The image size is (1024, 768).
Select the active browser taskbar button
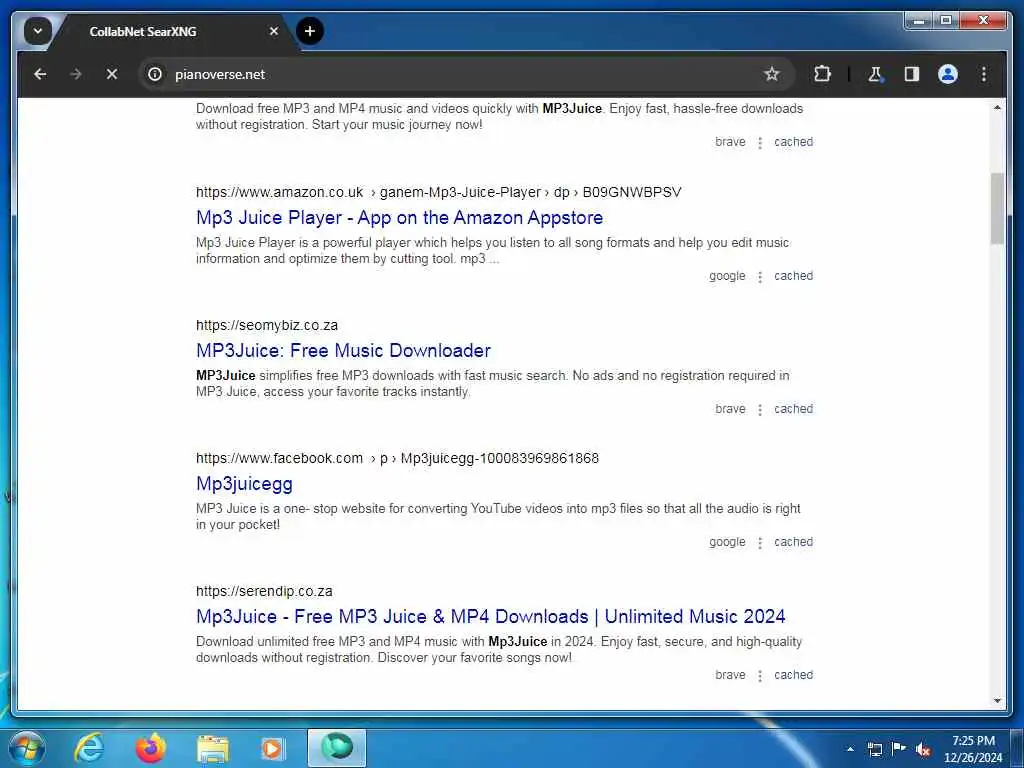(x=336, y=748)
